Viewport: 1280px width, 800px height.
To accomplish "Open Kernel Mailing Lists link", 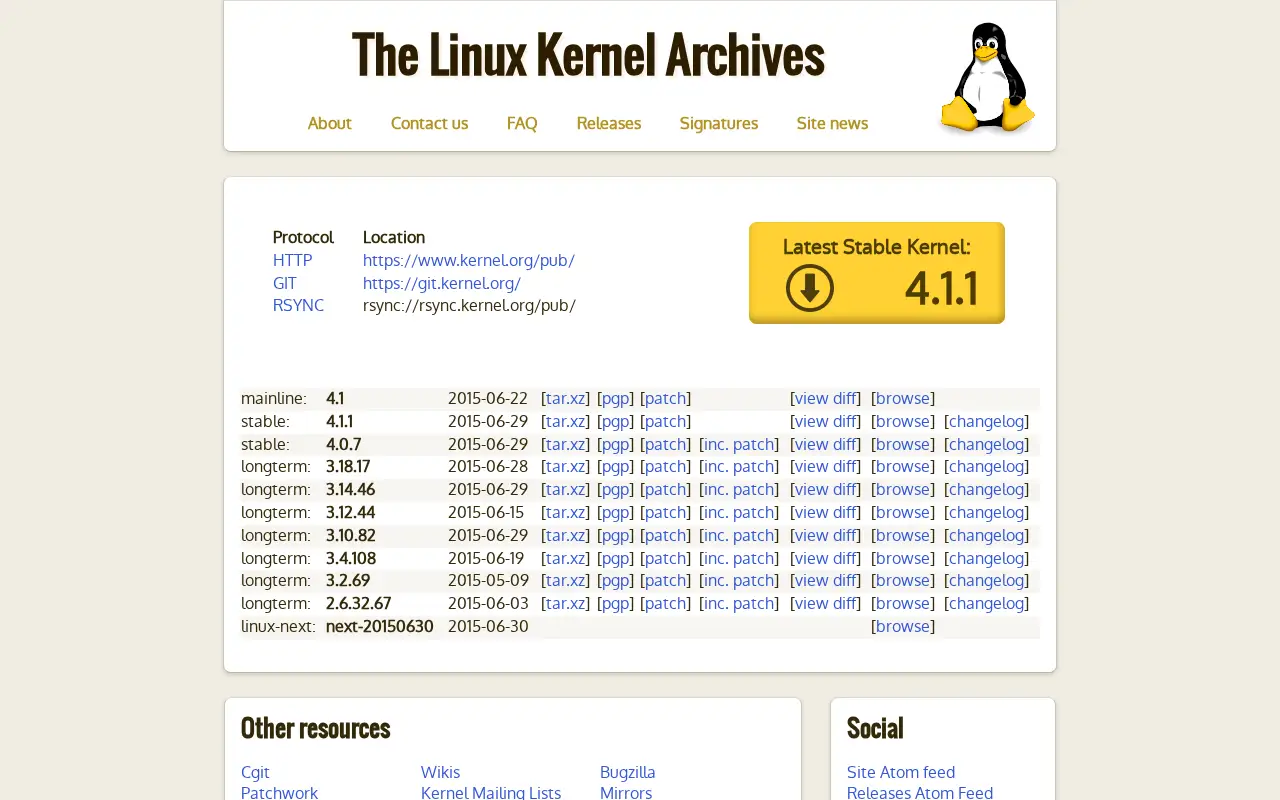I will [491, 792].
